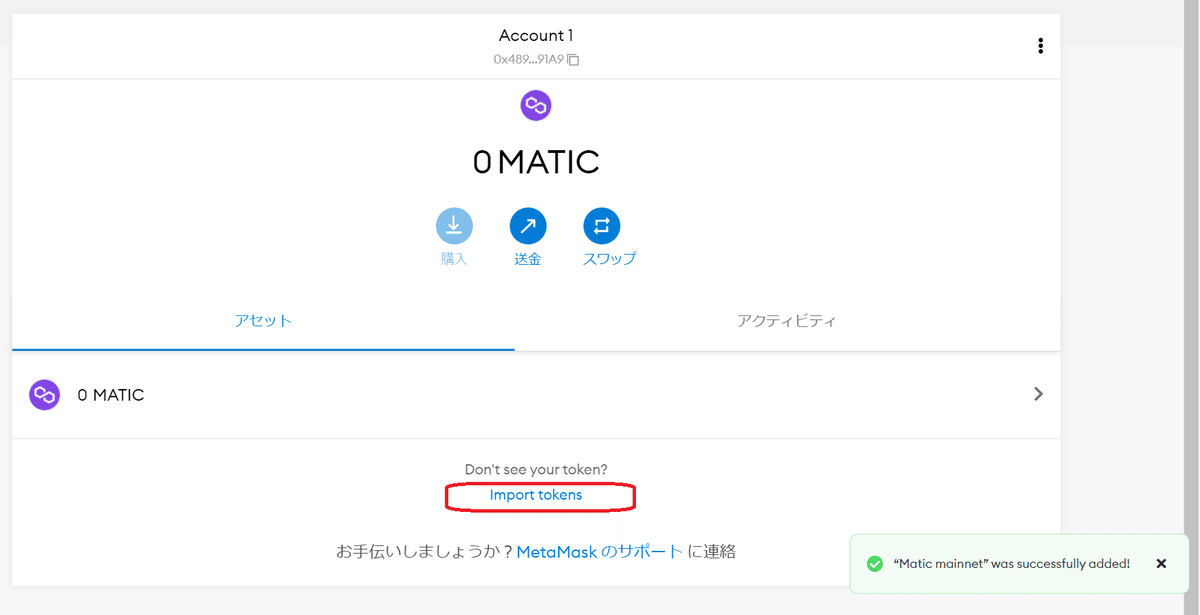Dismiss the Matic mainnet added notification
Image resolution: width=1200 pixels, height=615 pixels.
tap(1161, 564)
